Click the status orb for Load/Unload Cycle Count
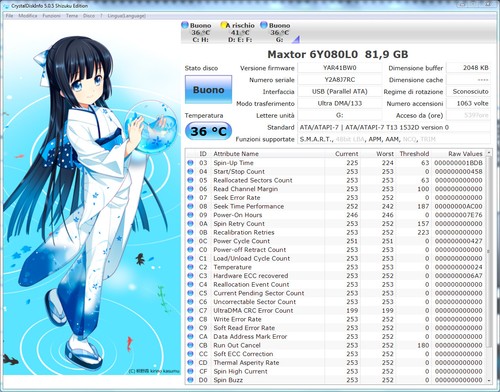 point(190,258)
